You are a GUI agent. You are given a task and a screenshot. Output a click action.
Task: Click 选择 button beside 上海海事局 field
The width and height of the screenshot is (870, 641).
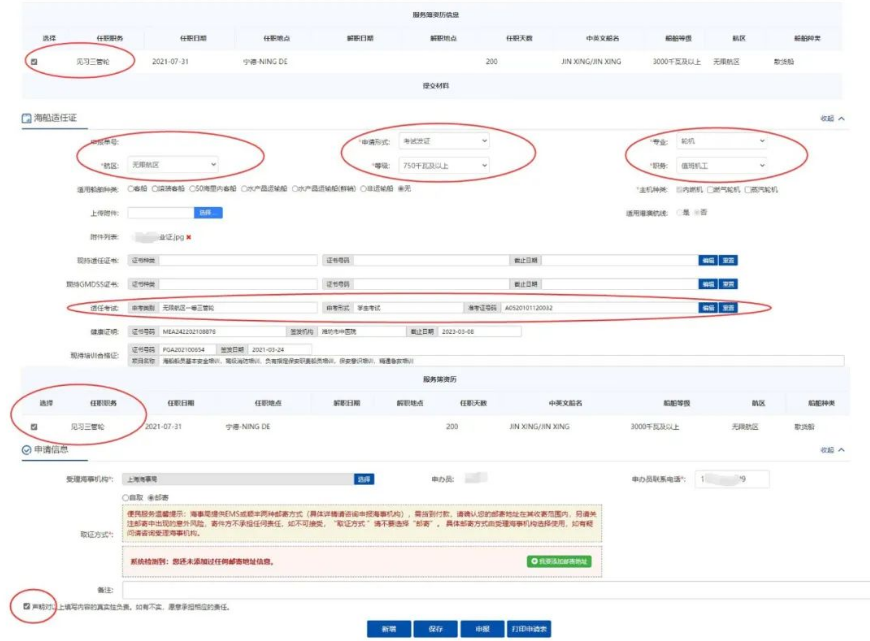click(364, 479)
